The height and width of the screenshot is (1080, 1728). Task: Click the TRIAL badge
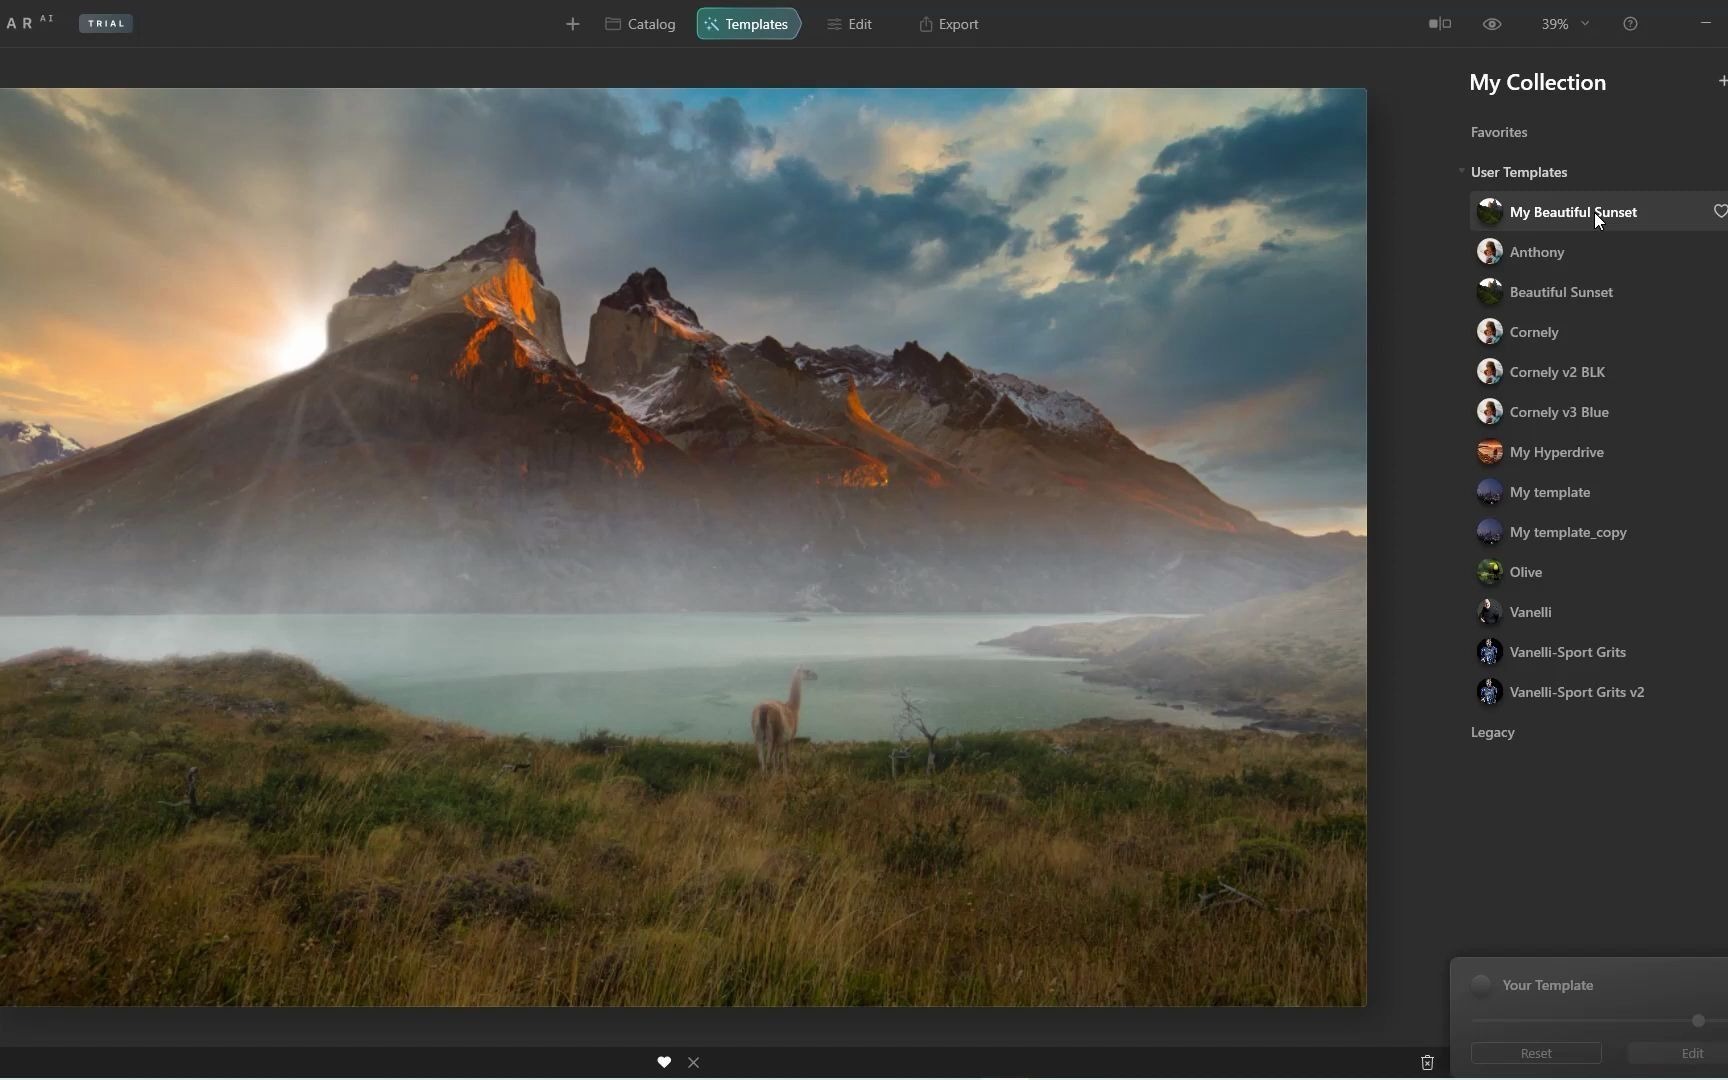click(x=106, y=23)
